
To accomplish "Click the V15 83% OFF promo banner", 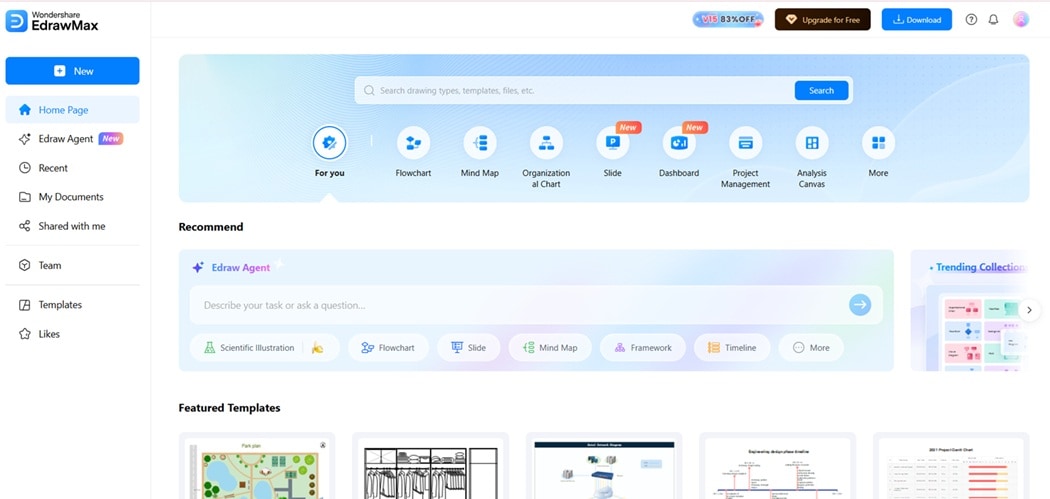I will point(728,19).
